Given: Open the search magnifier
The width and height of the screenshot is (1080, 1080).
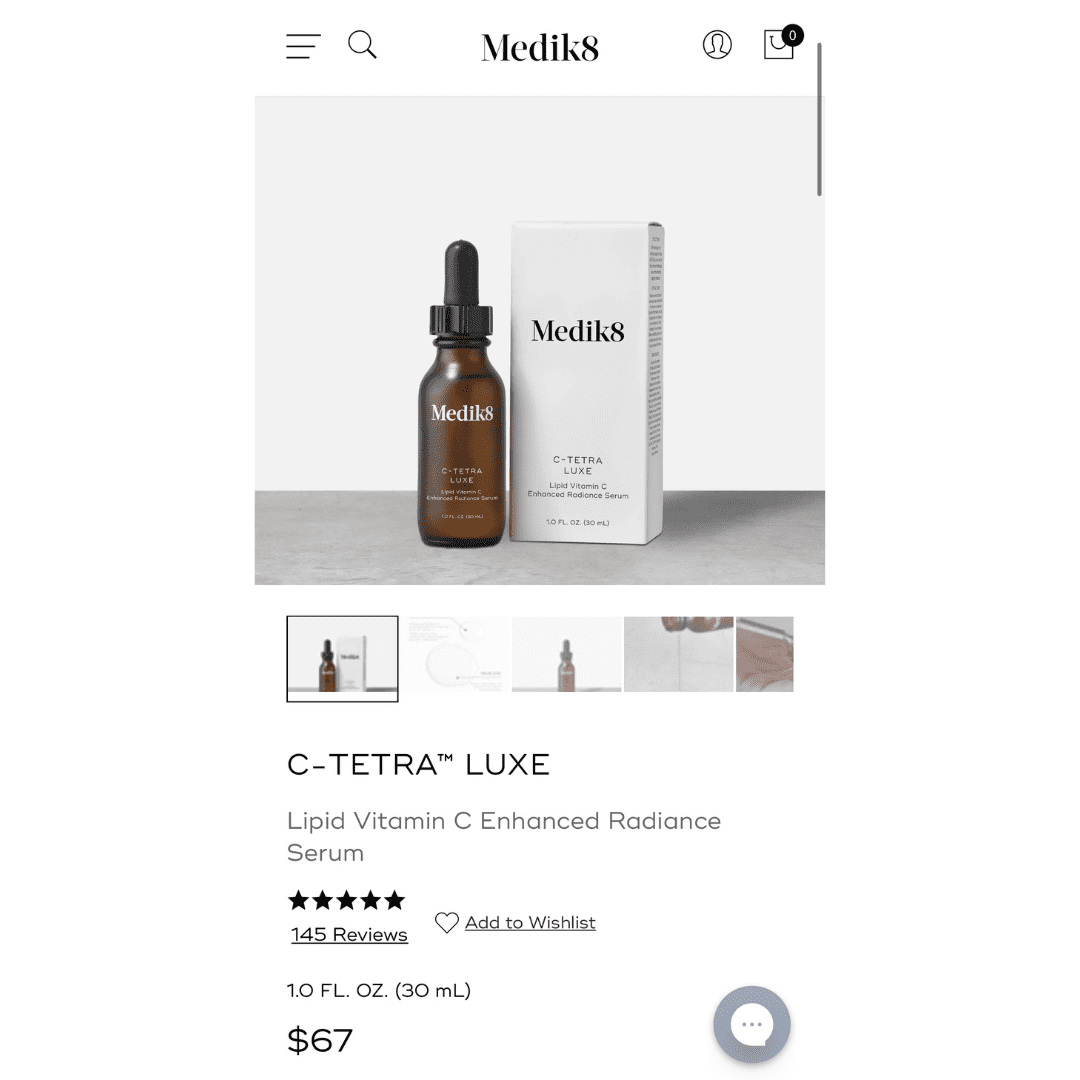Looking at the screenshot, I should [362, 45].
